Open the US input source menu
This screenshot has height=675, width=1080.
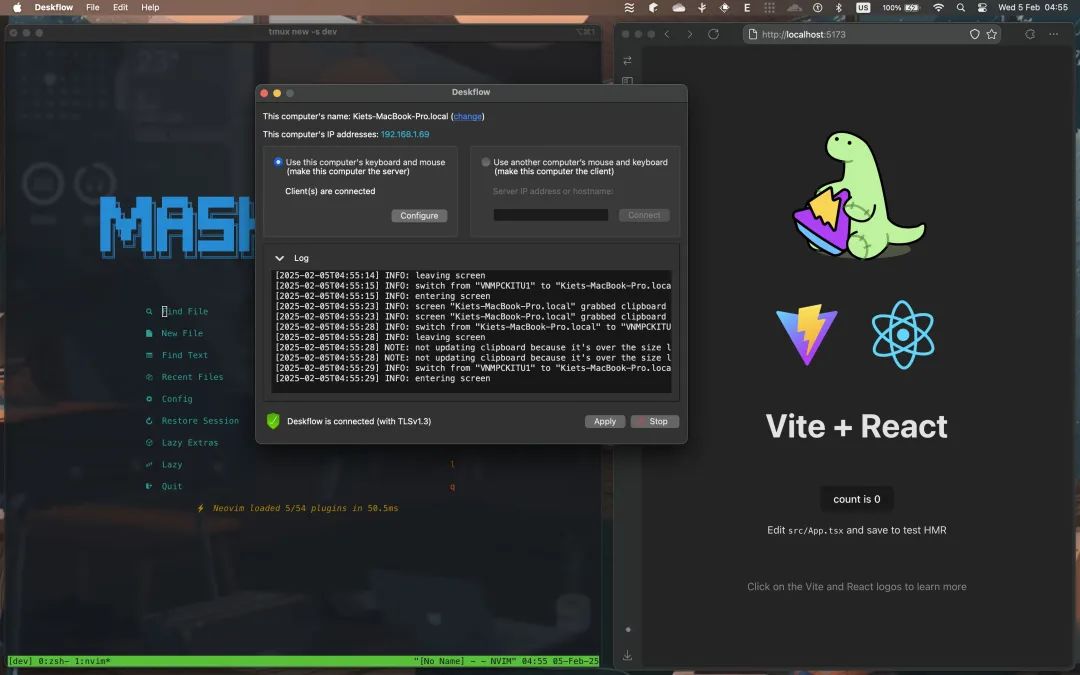point(864,7)
